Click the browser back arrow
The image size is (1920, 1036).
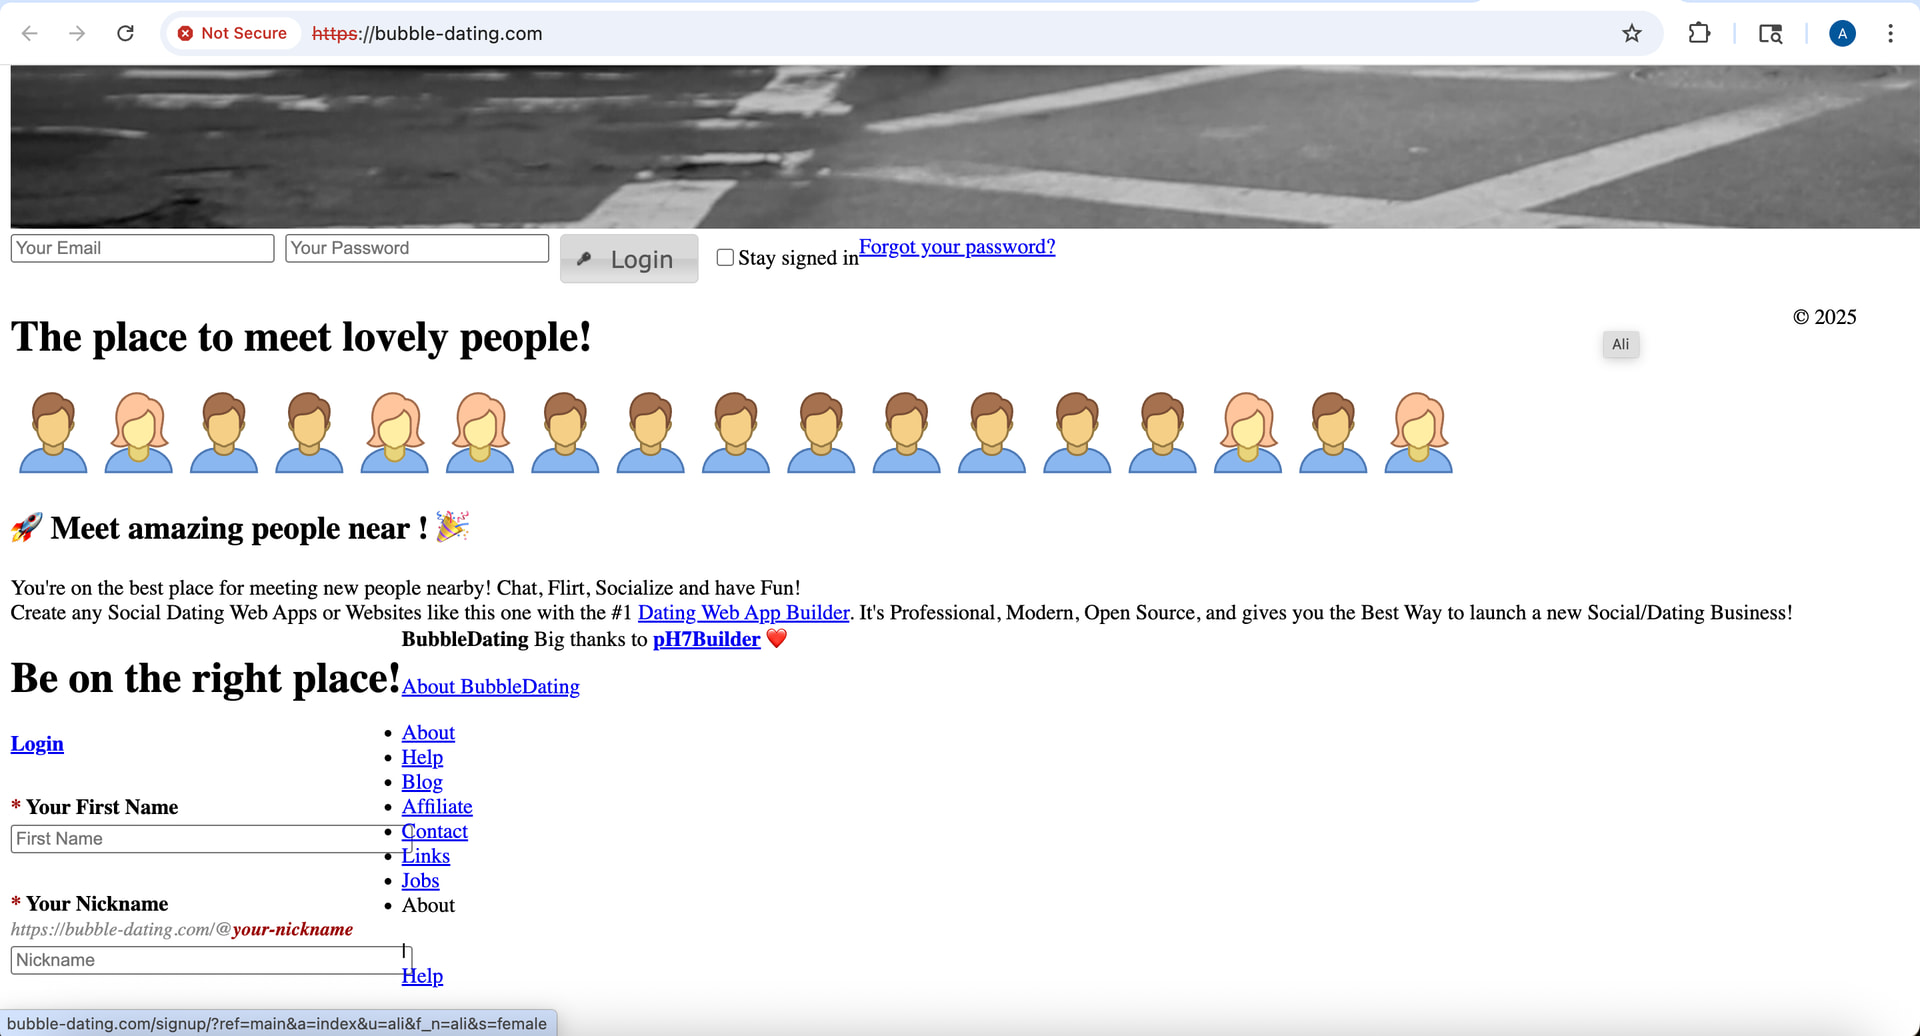click(30, 33)
